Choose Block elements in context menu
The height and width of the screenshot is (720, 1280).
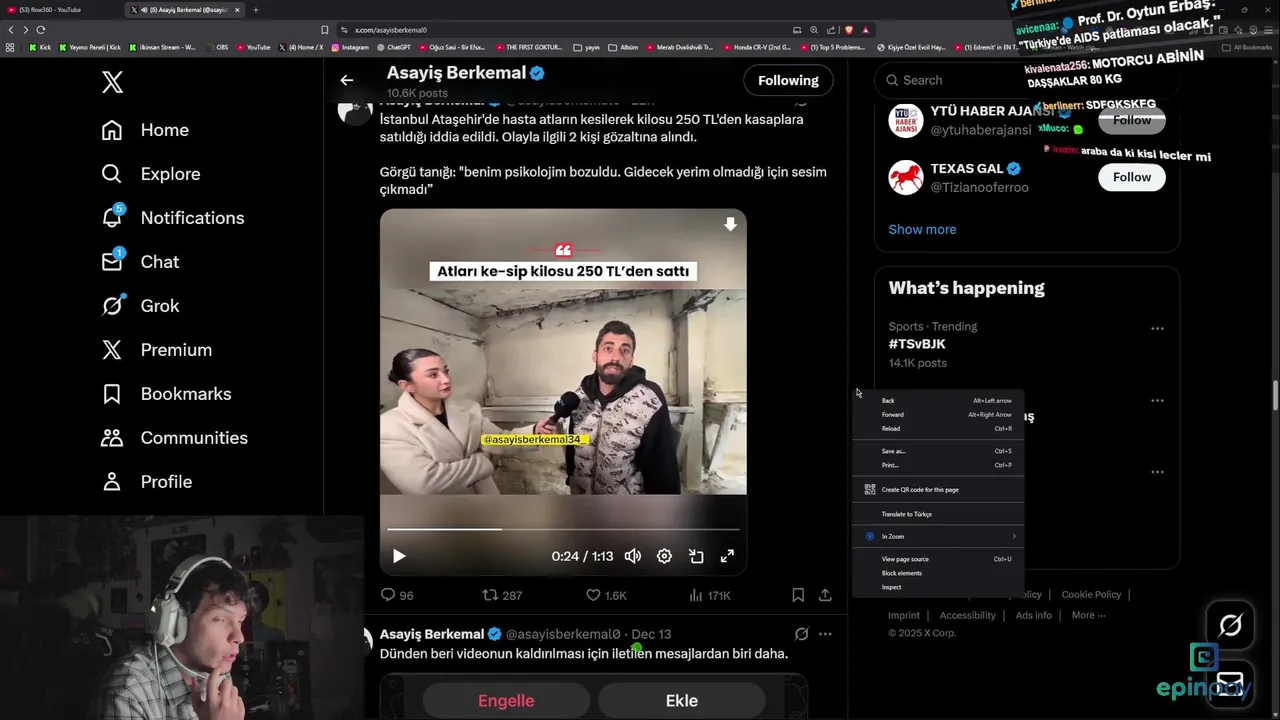(x=938, y=573)
